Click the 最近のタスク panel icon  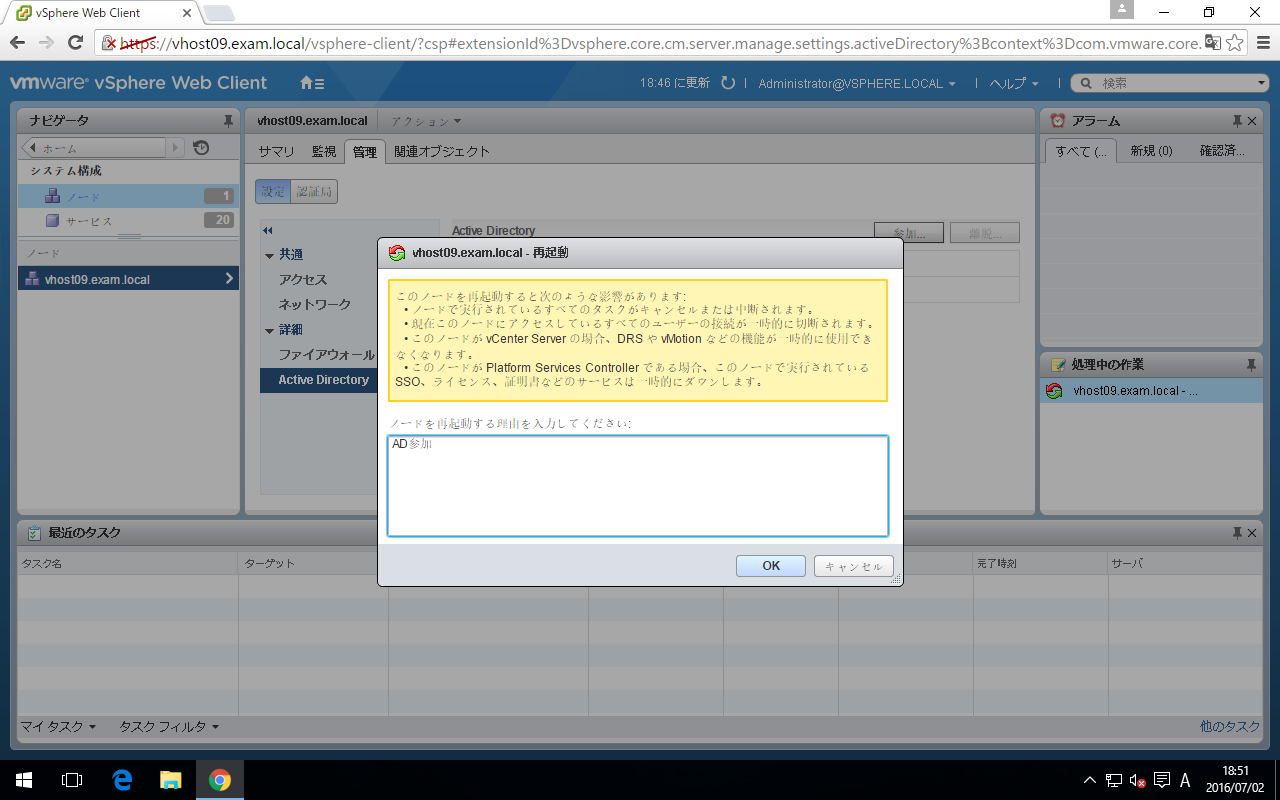pos(35,533)
